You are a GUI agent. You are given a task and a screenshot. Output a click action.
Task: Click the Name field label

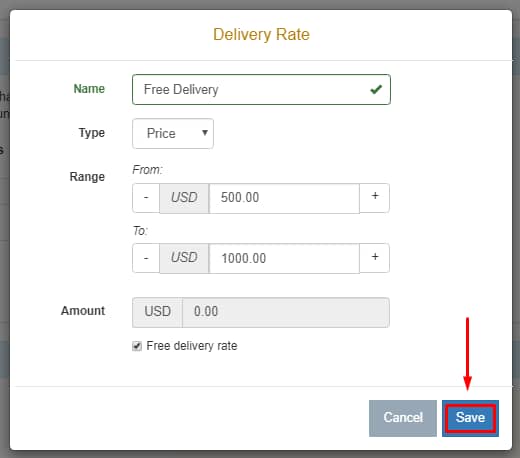tap(89, 89)
